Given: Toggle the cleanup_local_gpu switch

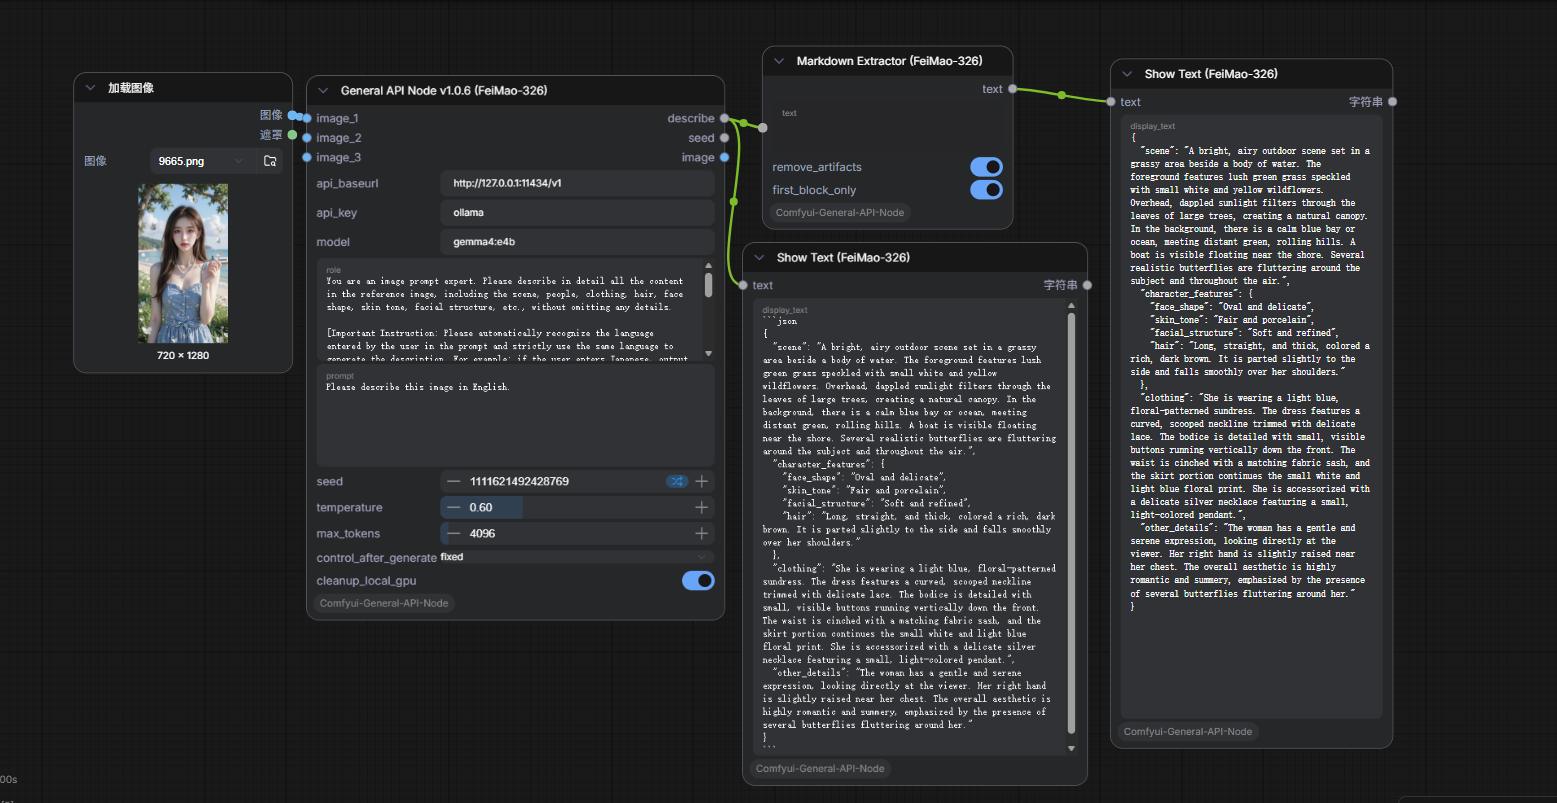Looking at the screenshot, I should (x=698, y=581).
